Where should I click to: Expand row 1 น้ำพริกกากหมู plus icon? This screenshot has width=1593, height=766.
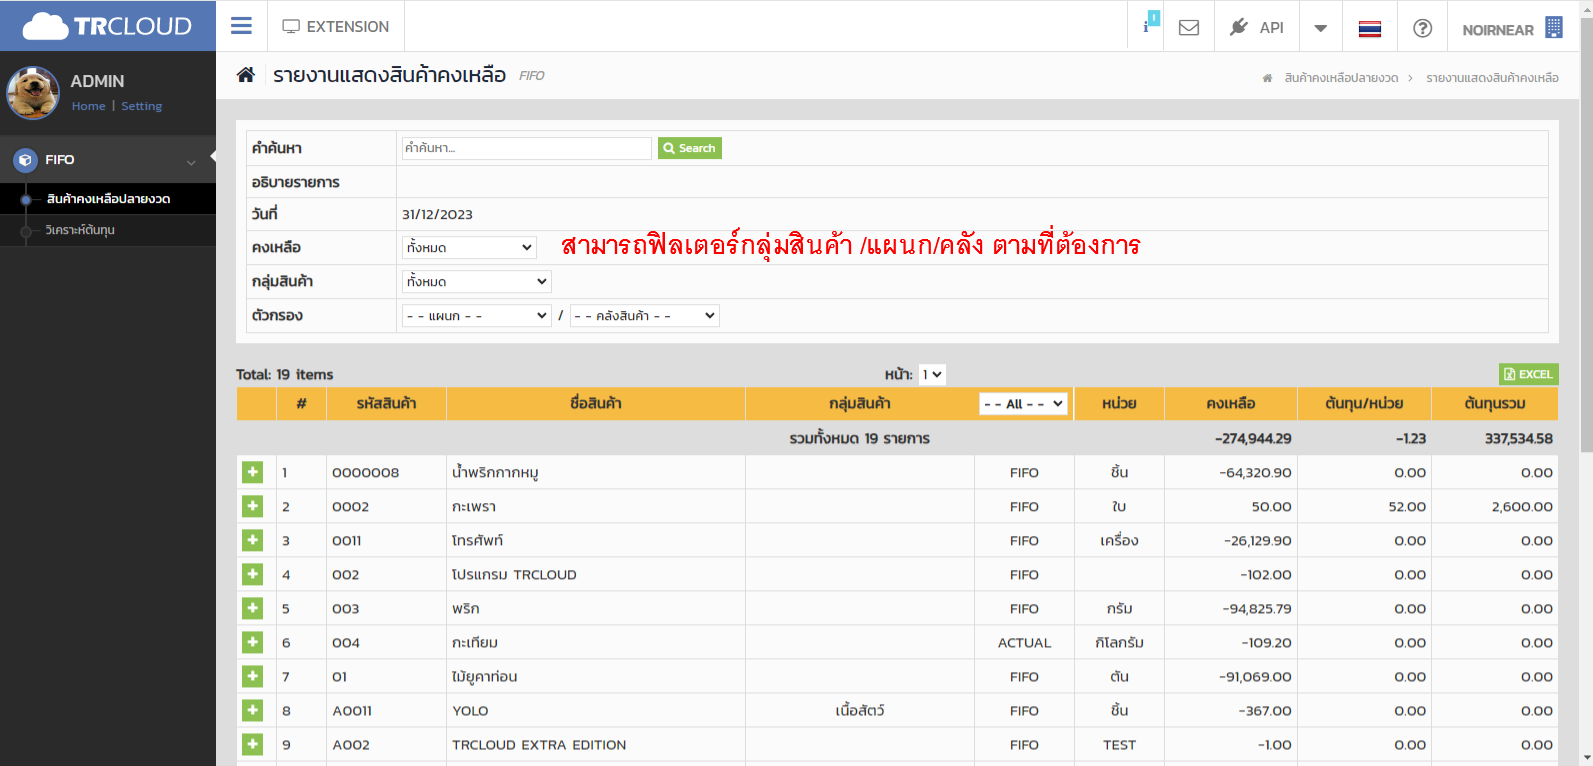coord(252,472)
